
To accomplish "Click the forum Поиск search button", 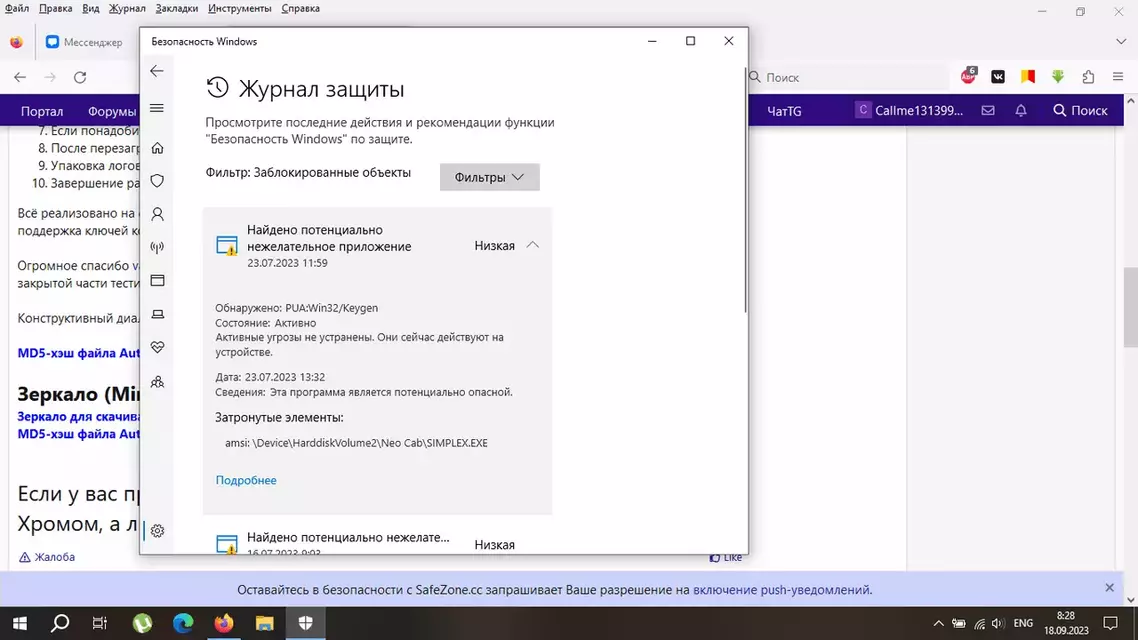I will click(1080, 110).
